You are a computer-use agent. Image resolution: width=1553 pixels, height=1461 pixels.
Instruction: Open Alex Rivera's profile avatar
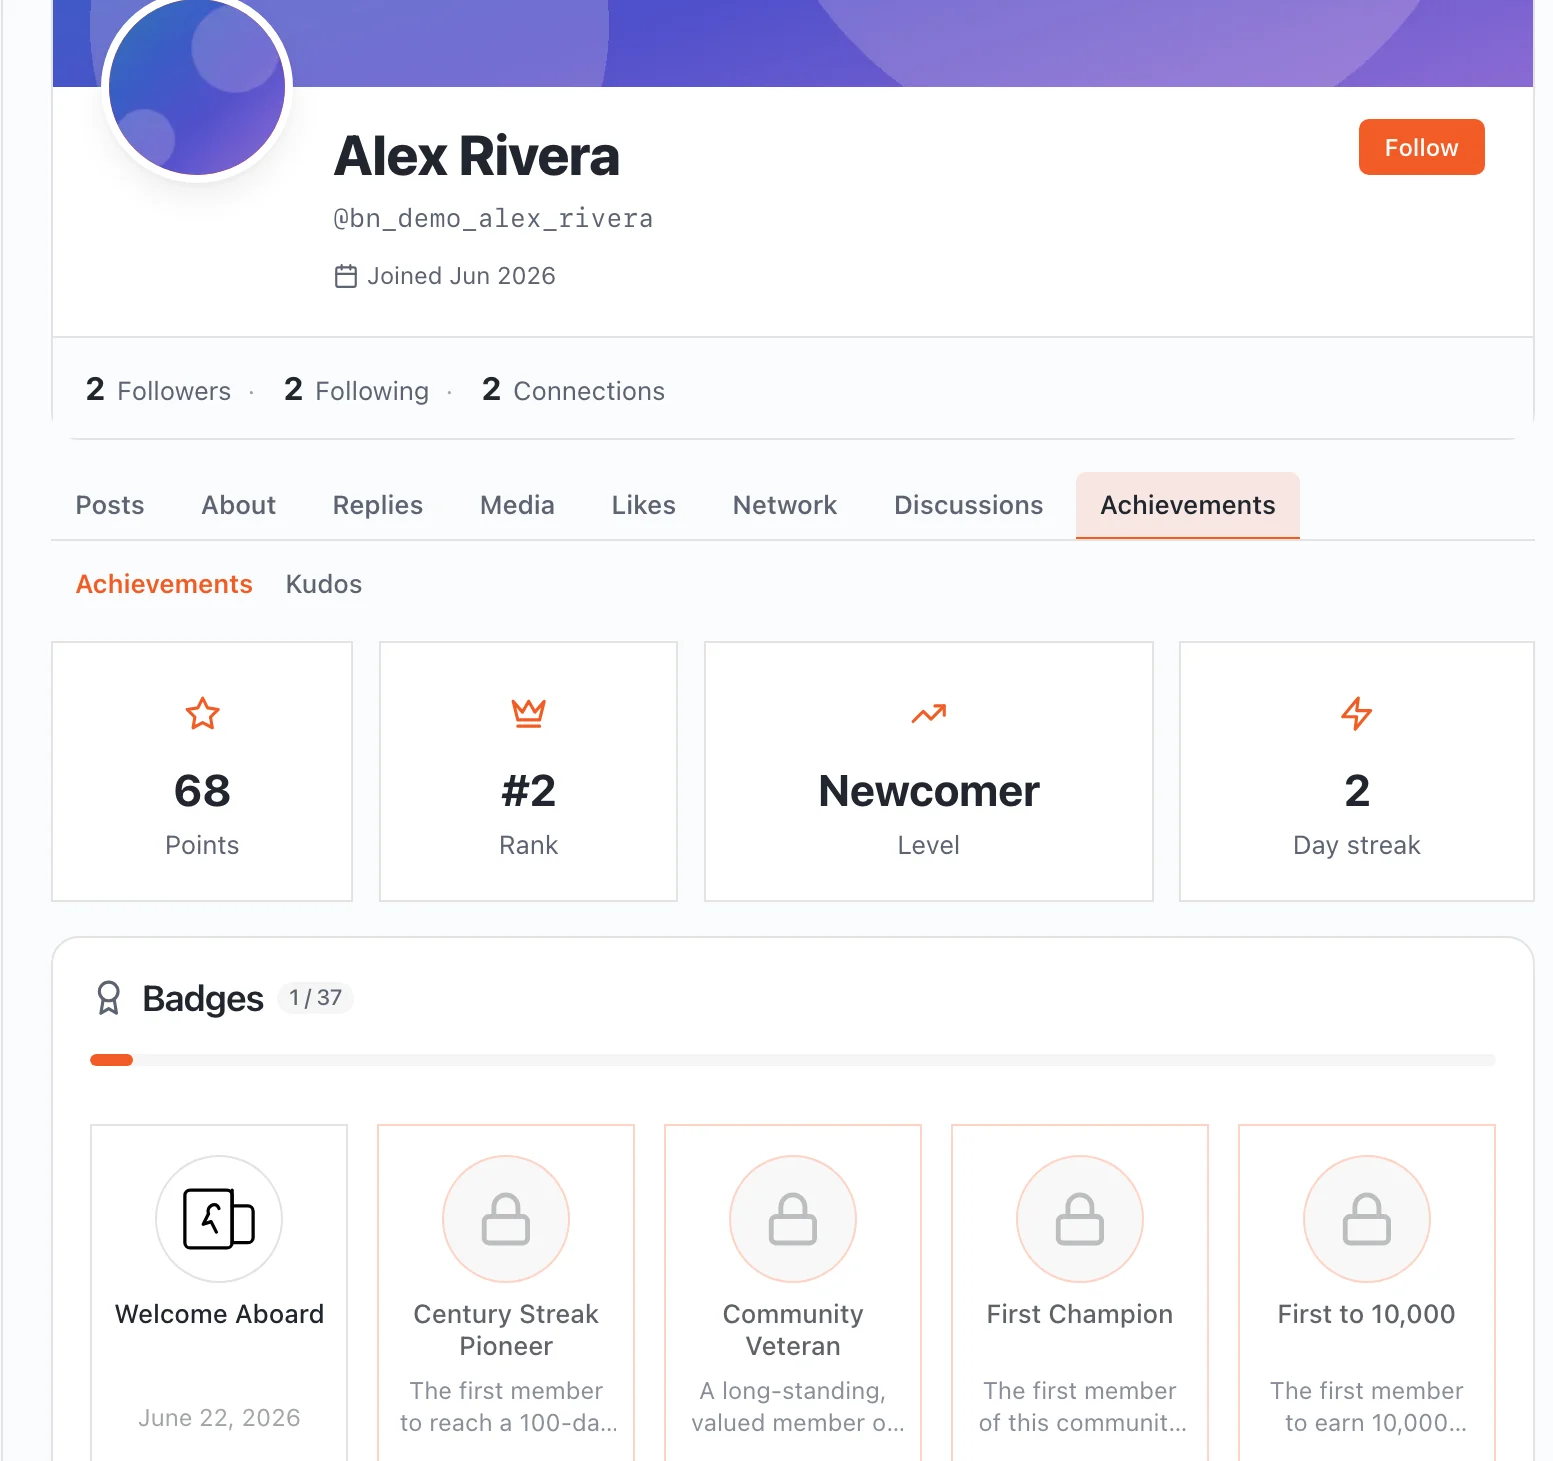197,88
